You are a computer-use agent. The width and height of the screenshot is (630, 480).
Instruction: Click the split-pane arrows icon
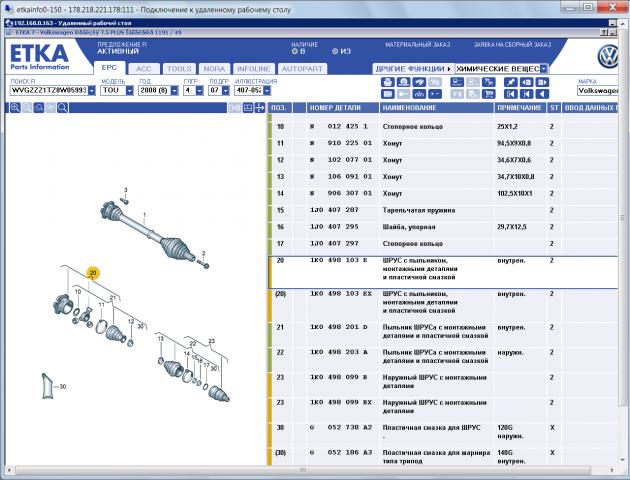coord(260,108)
